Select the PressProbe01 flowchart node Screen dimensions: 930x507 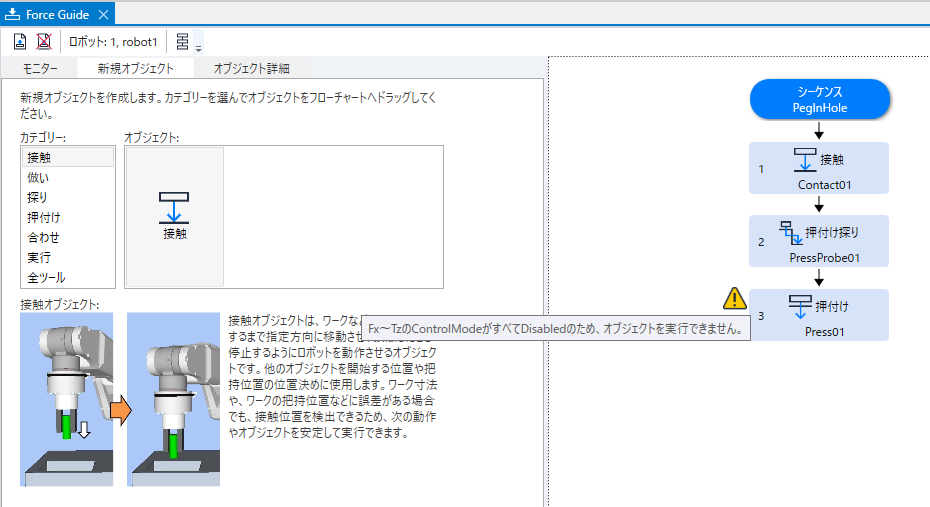pyautogui.click(x=818, y=241)
